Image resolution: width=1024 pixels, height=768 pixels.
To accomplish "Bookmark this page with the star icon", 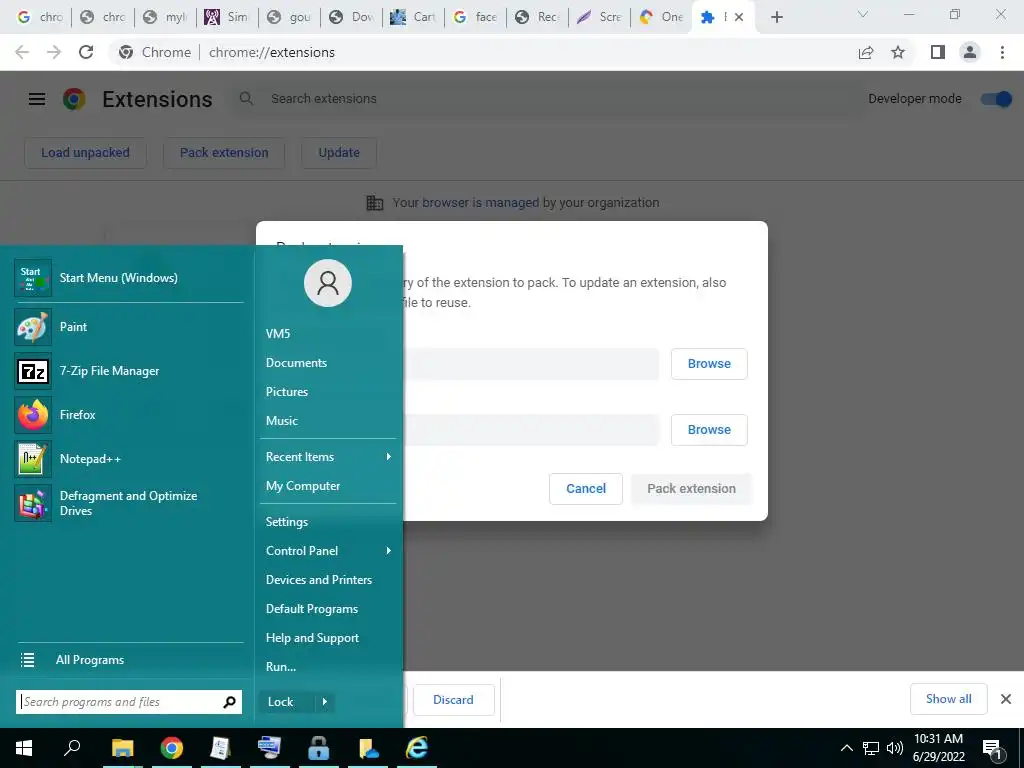I will (x=898, y=52).
